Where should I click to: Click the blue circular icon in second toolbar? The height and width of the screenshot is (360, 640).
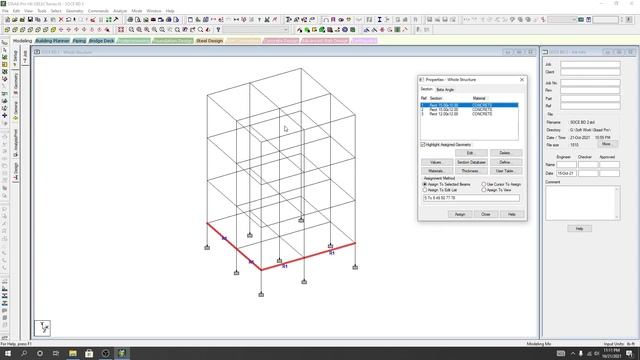click(x=345, y=30)
